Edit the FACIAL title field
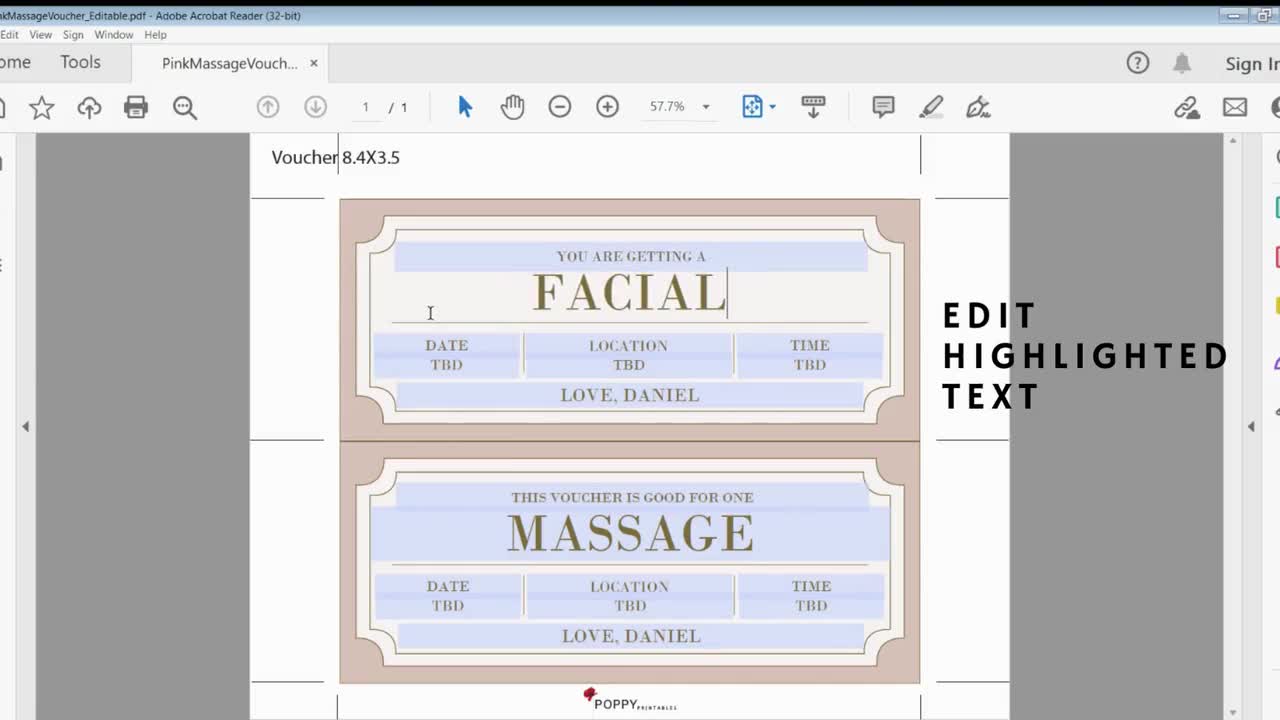1280x720 pixels. pyautogui.click(x=630, y=296)
